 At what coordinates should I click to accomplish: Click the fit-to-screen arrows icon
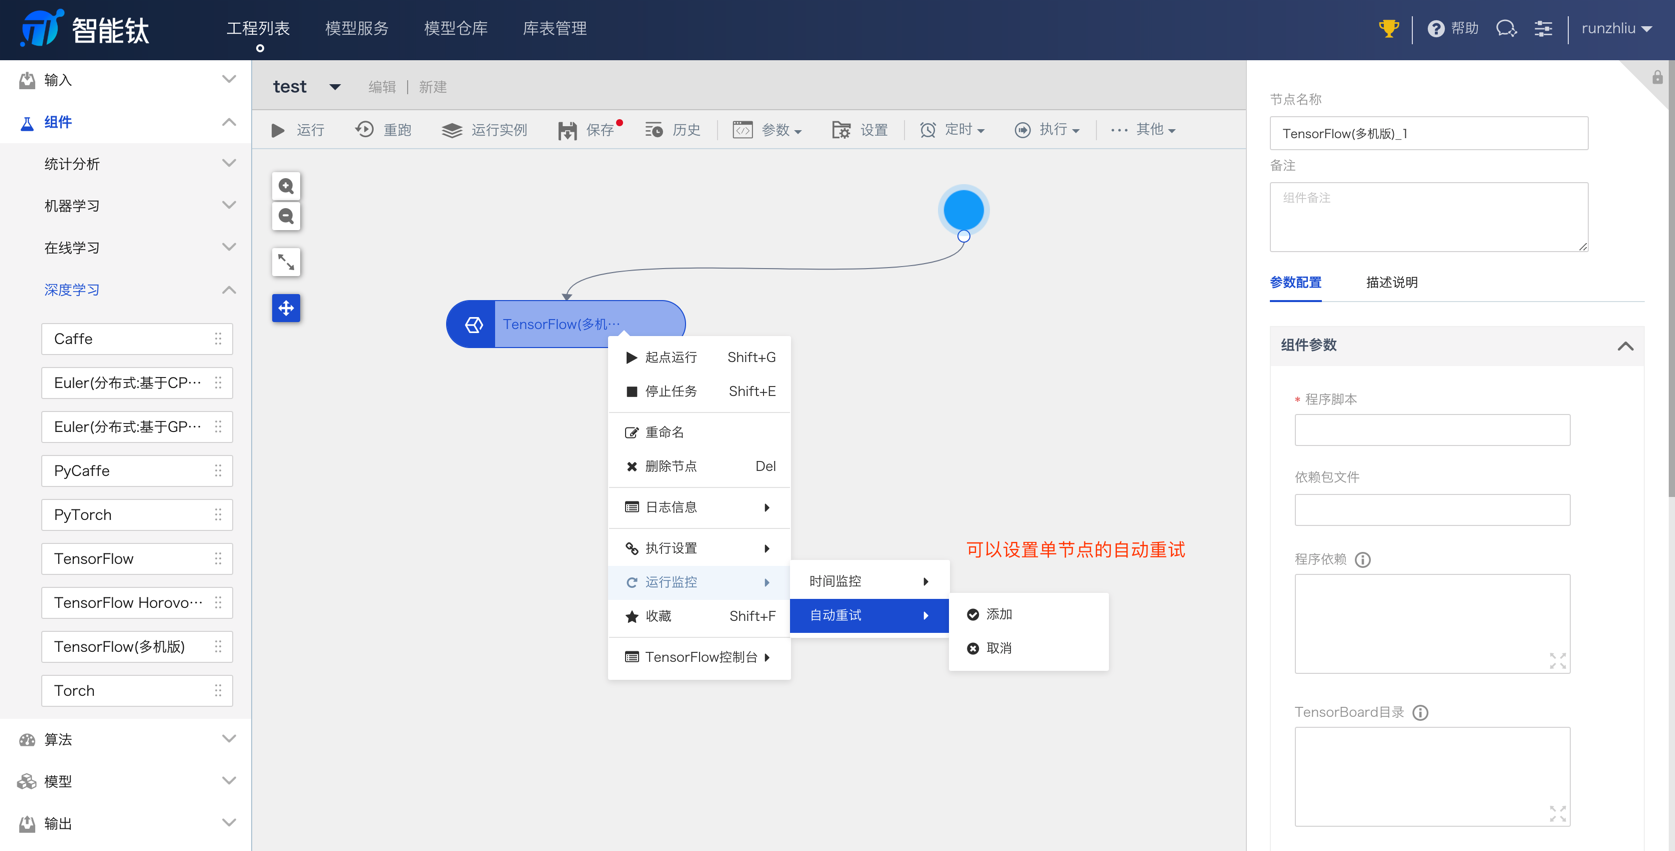286,262
